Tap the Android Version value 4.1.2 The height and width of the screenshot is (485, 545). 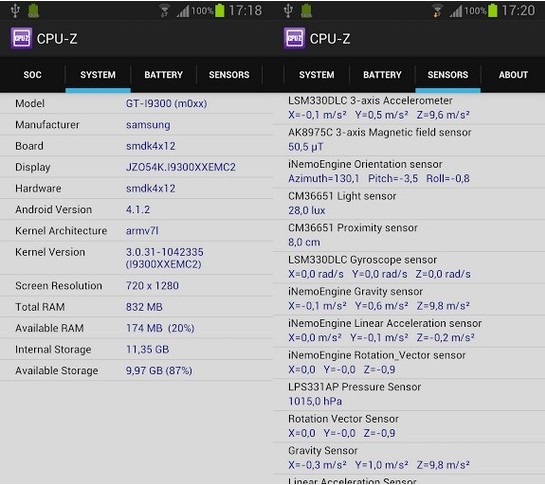pyautogui.click(x=138, y=210)
